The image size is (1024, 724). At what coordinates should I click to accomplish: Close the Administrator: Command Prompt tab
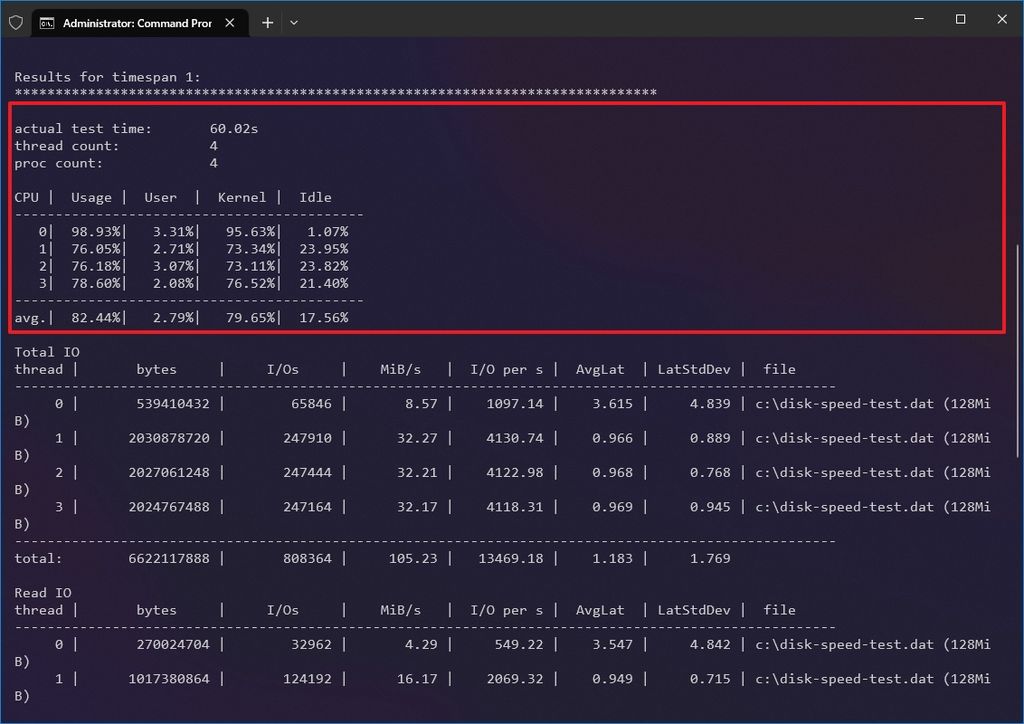tap(230, 23)
